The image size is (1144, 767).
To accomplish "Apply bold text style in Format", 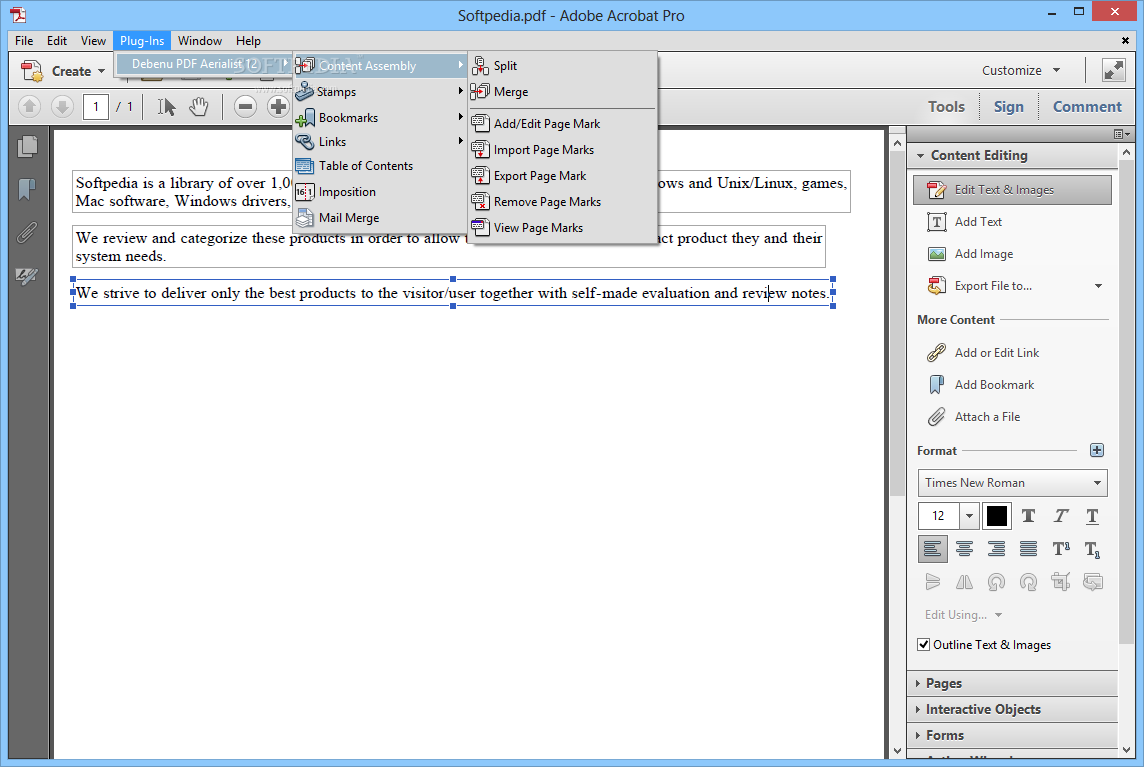I will click(1028, 516).
